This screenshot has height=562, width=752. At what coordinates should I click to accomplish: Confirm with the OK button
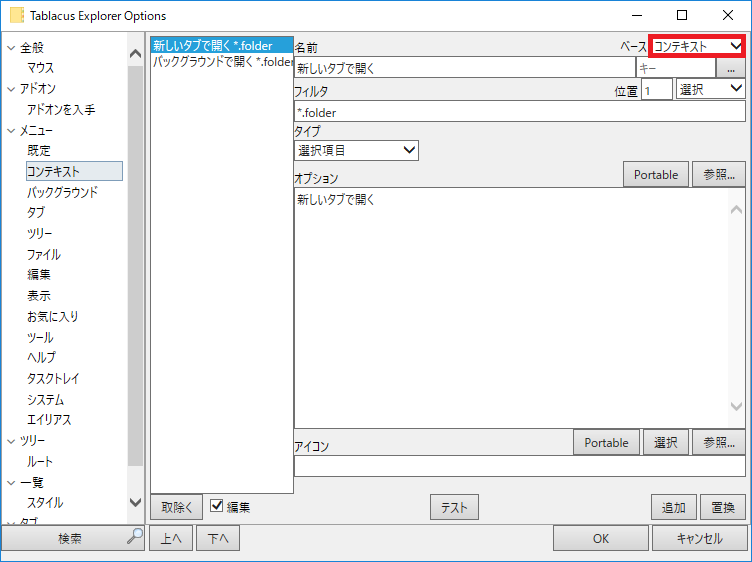click(x=600, y=538)
